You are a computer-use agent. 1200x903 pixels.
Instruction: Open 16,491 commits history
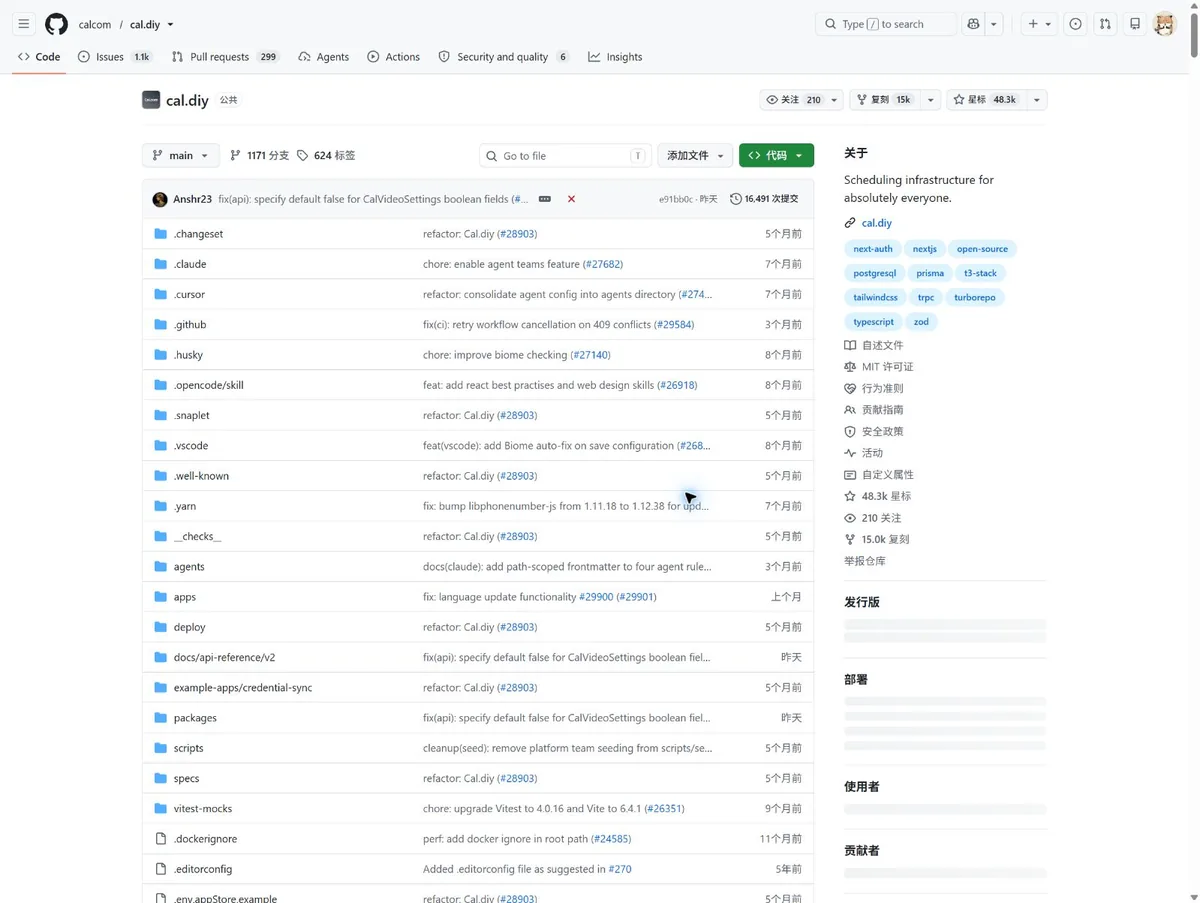[x=764, y=199]
